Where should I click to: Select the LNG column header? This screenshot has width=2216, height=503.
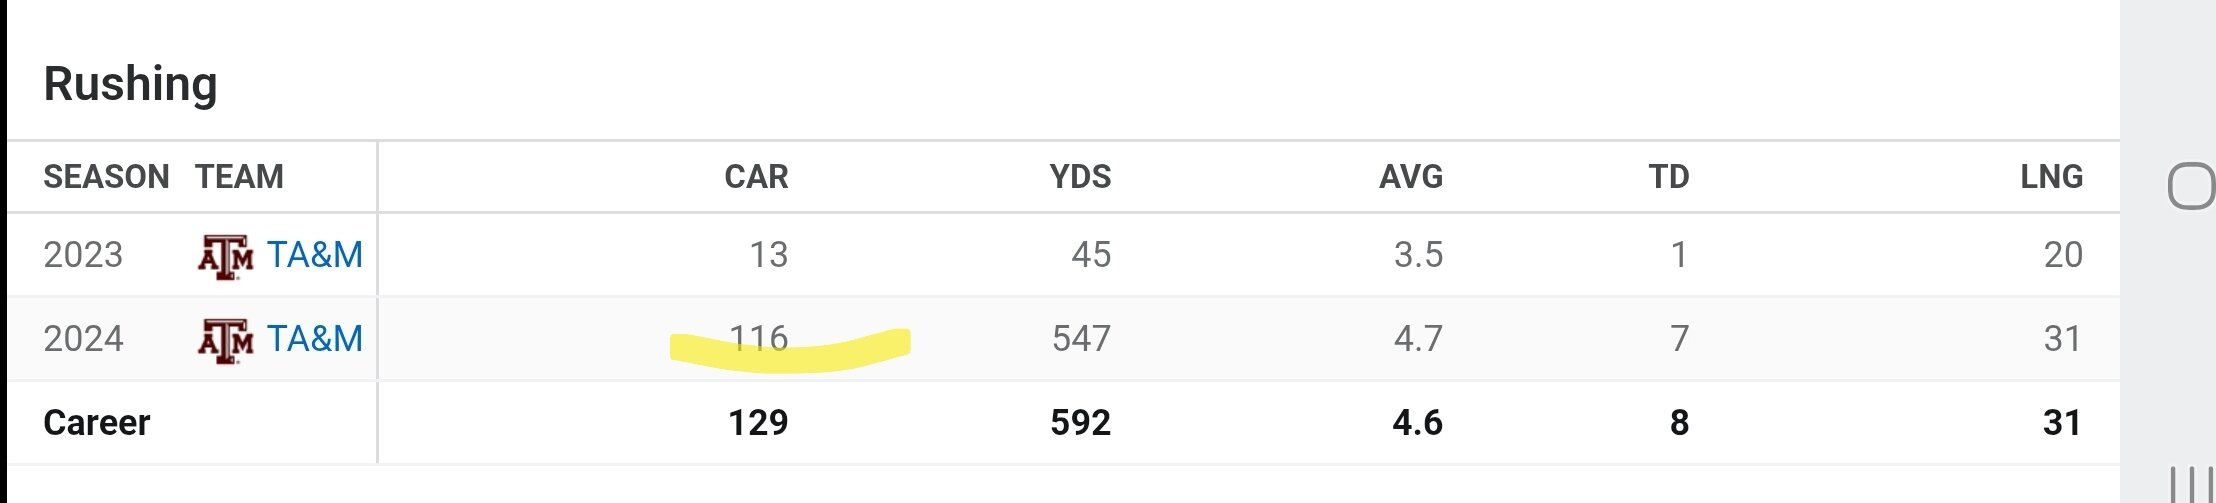2052,177
